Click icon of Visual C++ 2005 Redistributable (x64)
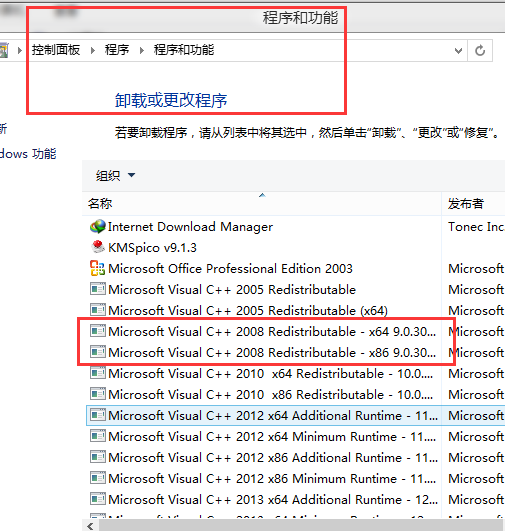The image size is (505, 531). (98, 310)
